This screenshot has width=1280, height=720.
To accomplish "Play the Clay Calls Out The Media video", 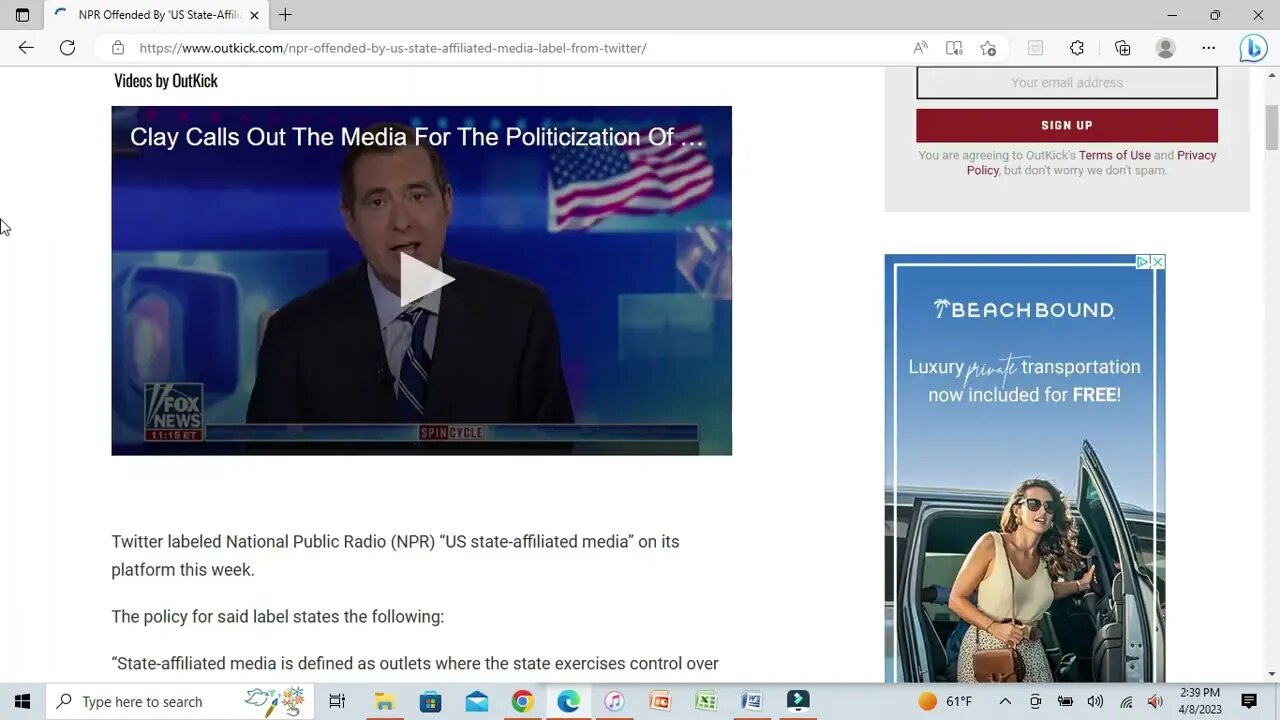I will (x=427, y=280).
